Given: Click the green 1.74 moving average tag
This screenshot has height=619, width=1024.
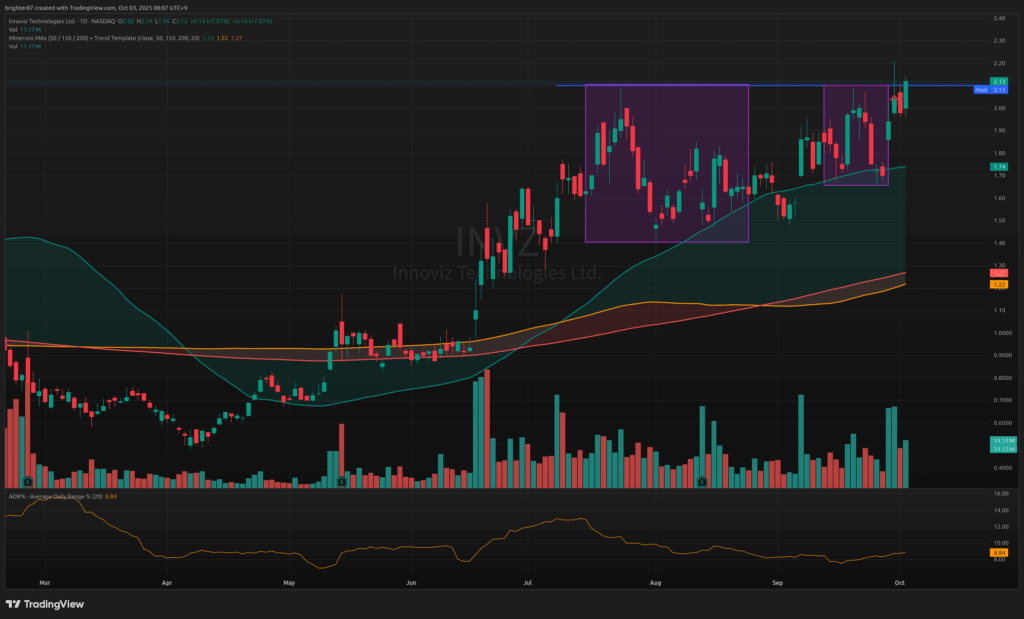Looking at the screenshot, I should pyautogui.click(x=998, y=166).
